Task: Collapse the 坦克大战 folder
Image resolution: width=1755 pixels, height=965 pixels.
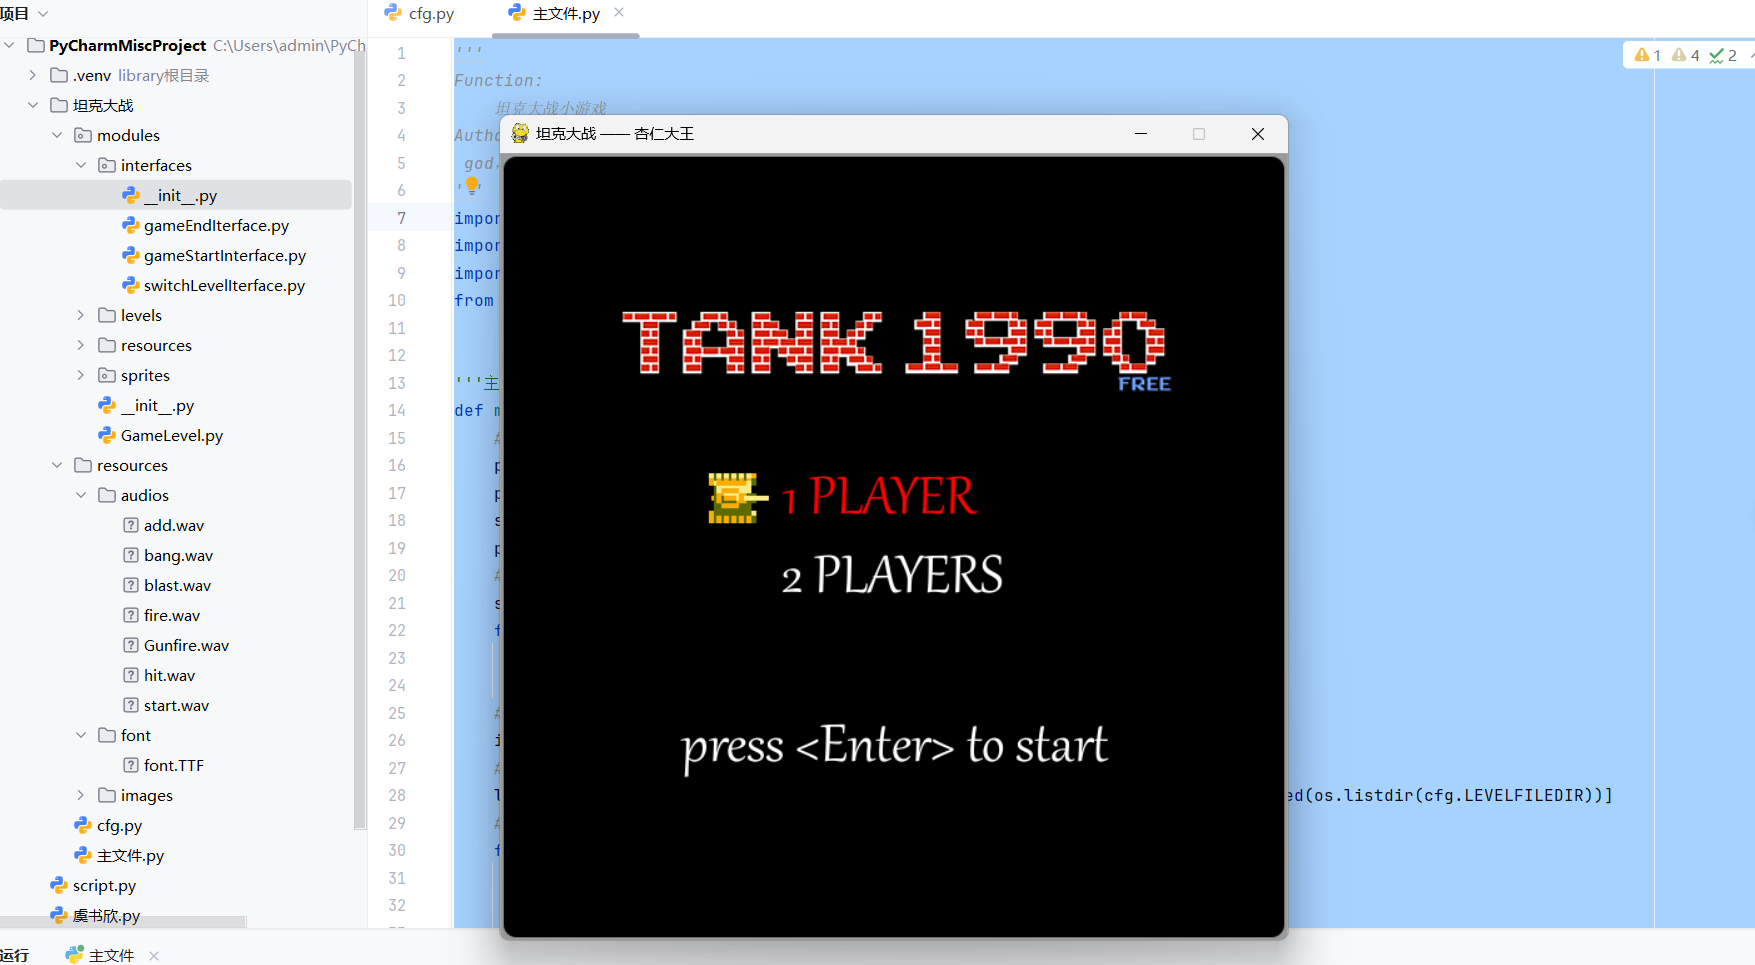Action: tap(33, 105)
